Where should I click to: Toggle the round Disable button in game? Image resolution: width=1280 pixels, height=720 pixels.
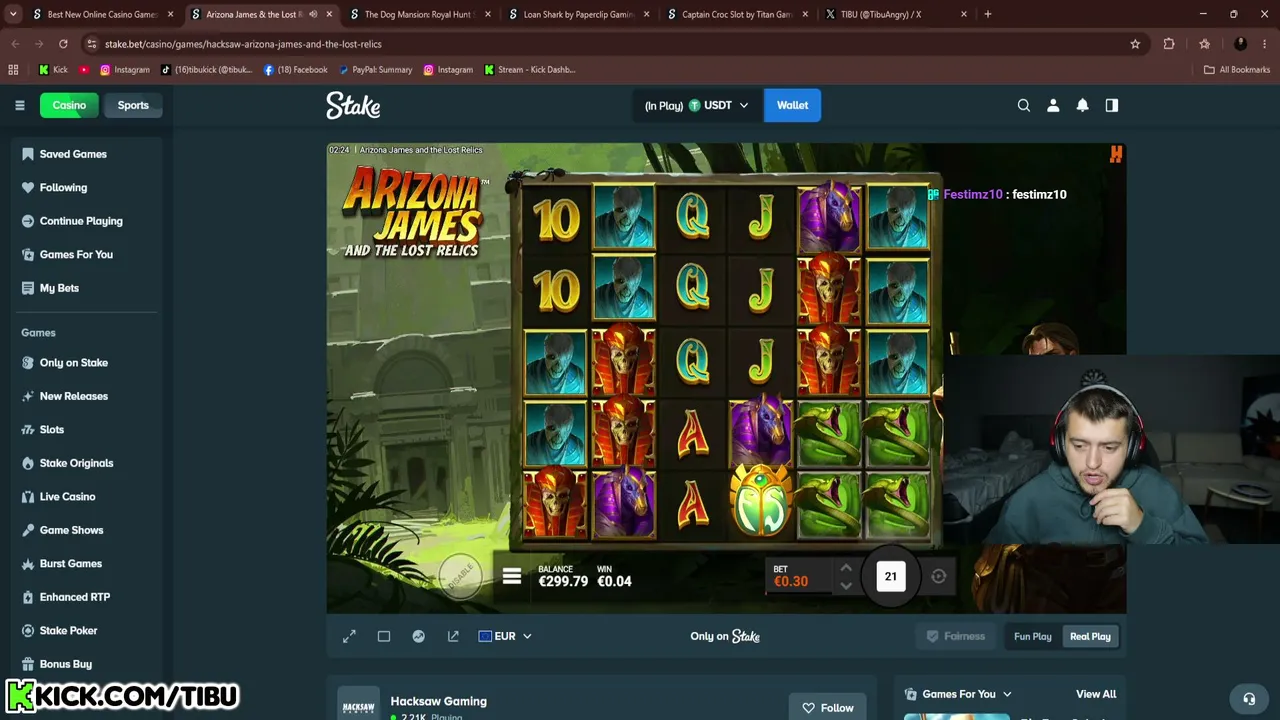(461, 575)
